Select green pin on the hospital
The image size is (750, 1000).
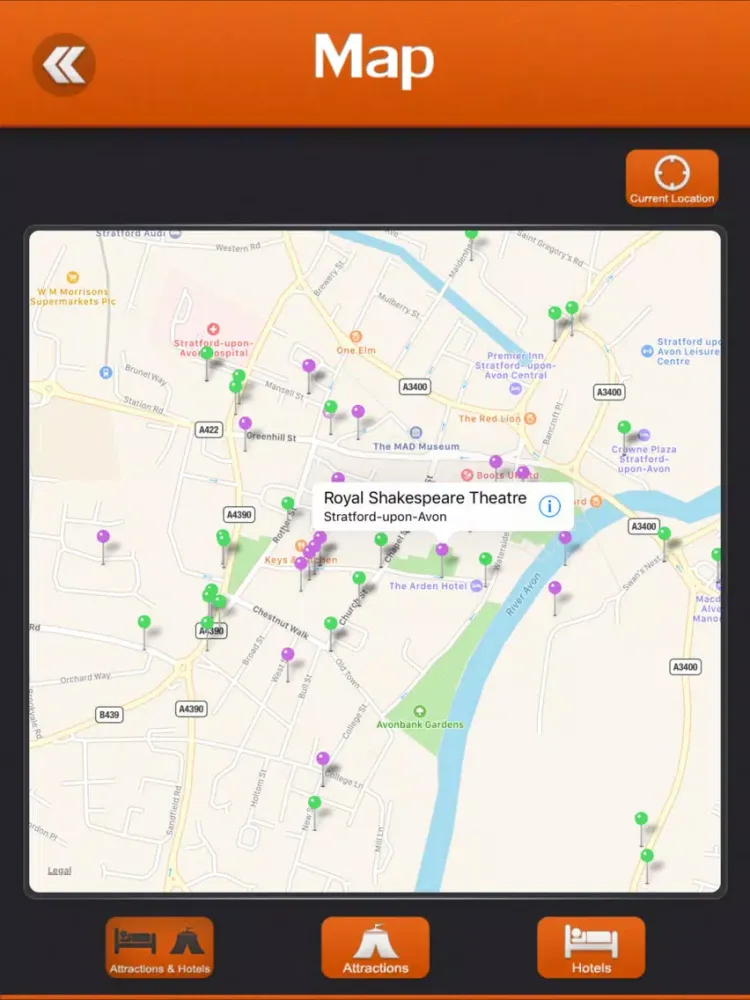207,353
